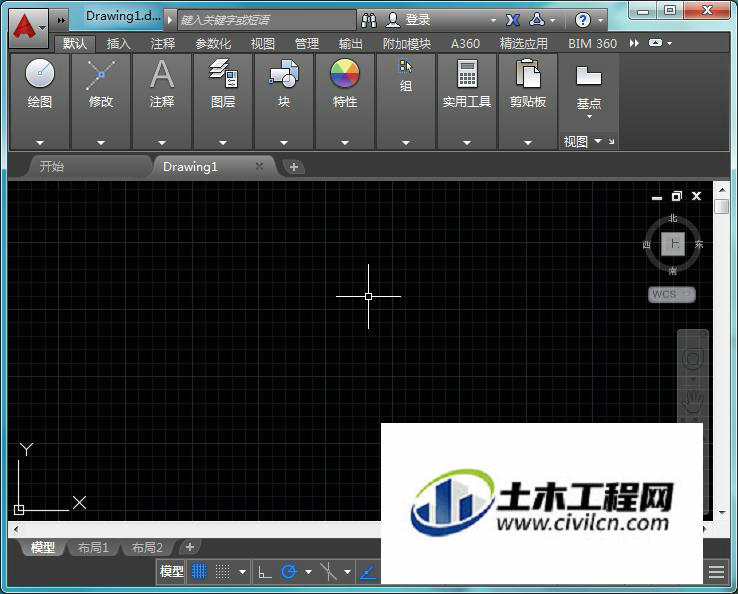This screenshot has height=594, width=738.
Task: Expand the 视图 panel dropdown arrow
Action: [598, 141]
